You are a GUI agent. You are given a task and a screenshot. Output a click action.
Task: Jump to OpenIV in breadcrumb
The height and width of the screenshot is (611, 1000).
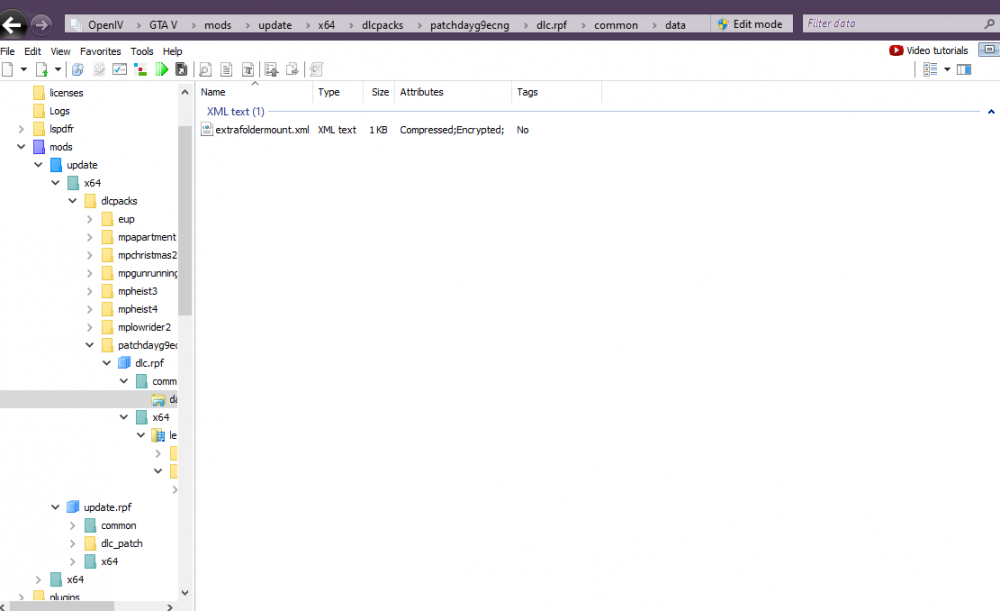point(105,25)
